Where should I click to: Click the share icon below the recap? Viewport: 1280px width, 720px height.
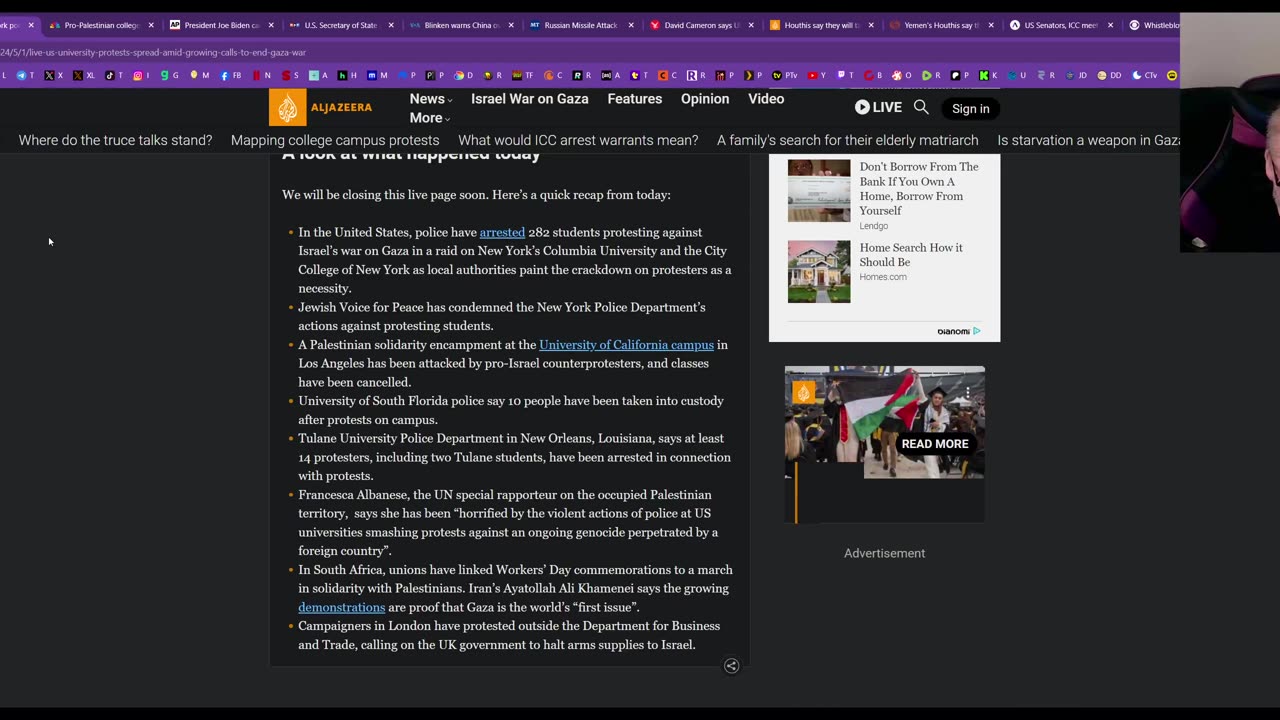pyautogui.click(x=731, y=666)
